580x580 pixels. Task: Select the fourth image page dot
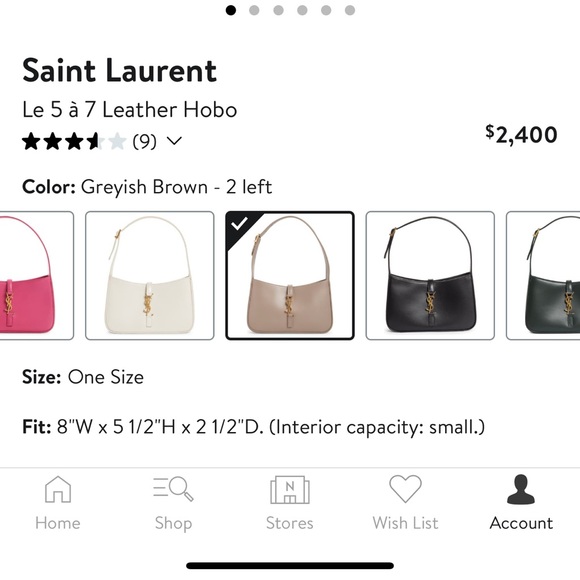302,10
